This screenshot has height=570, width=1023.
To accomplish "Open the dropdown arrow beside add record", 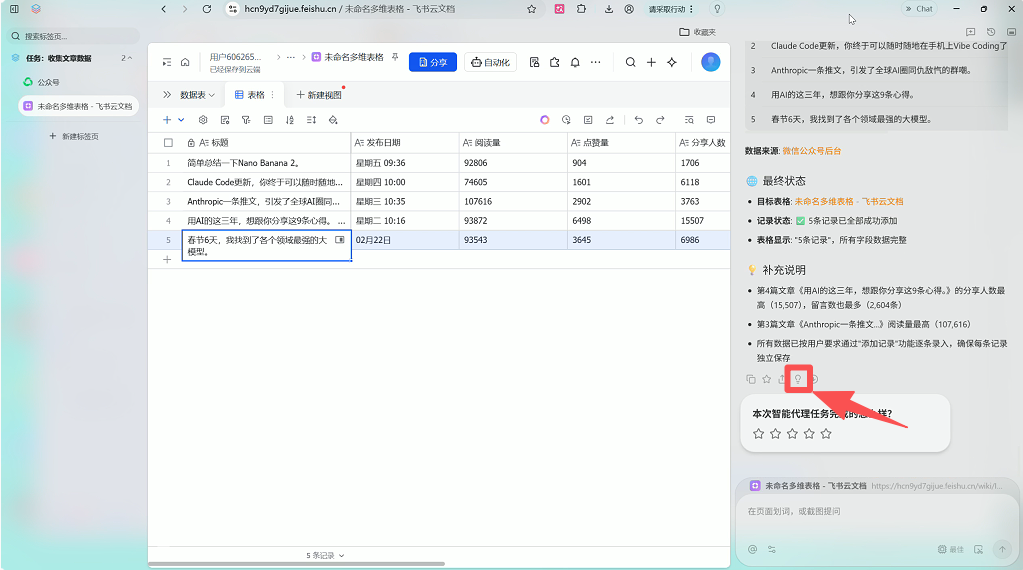I will [181, 120].
